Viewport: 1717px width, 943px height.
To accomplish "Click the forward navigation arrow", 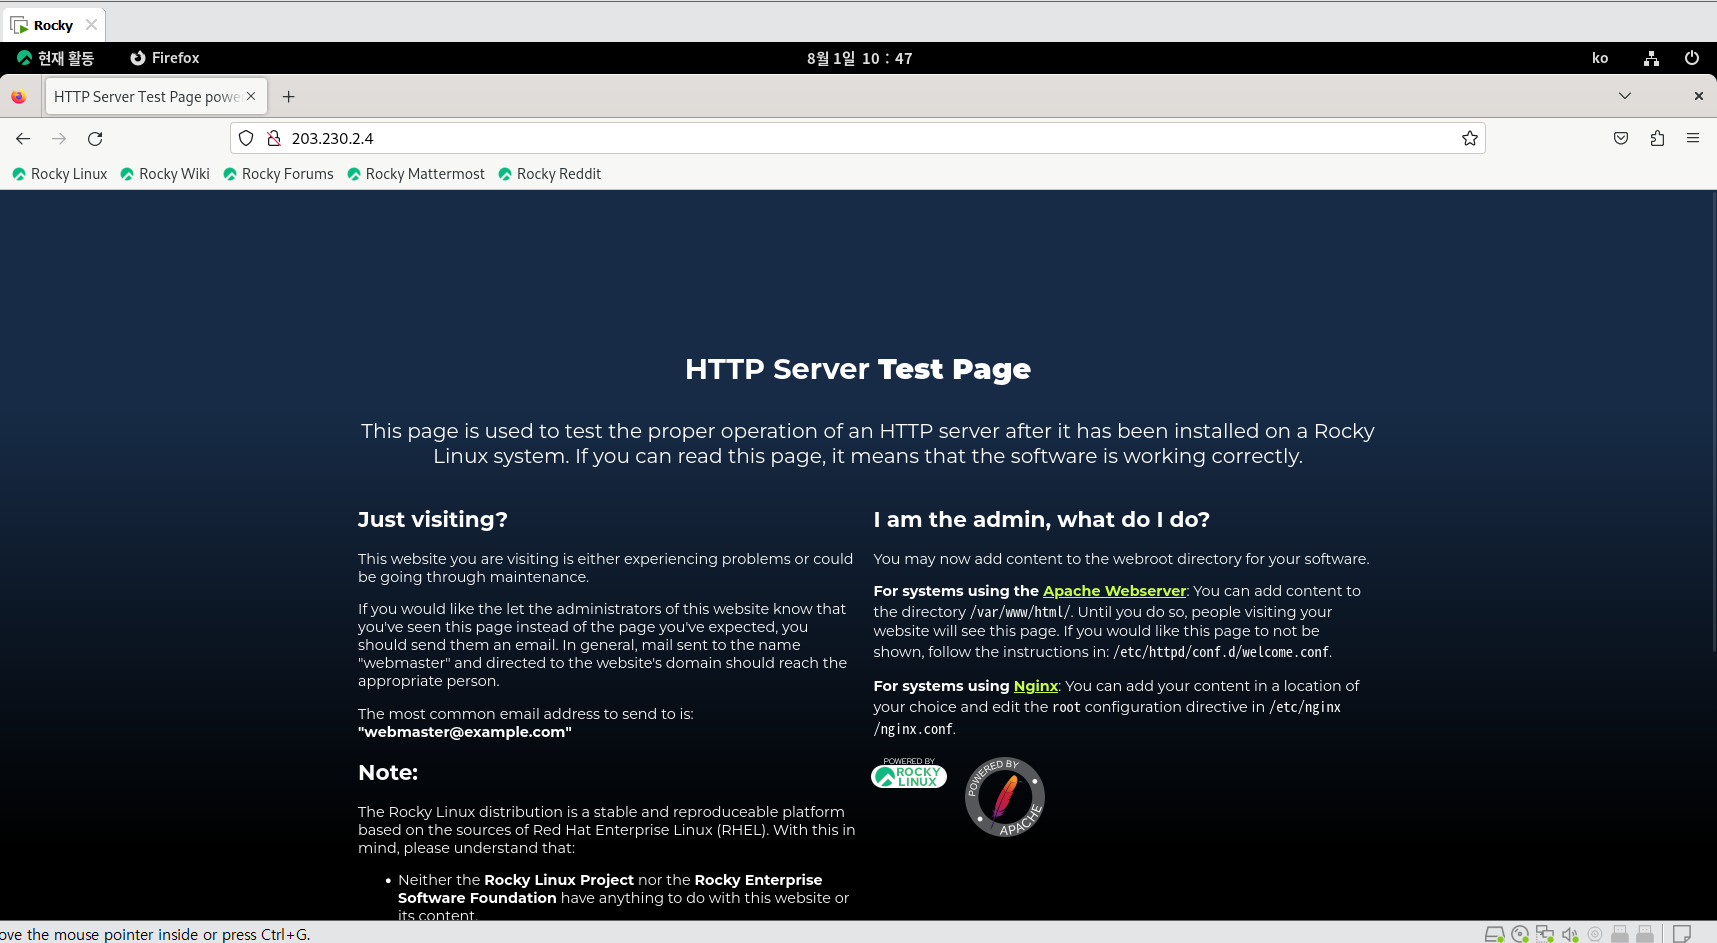I will coord(59,139).
